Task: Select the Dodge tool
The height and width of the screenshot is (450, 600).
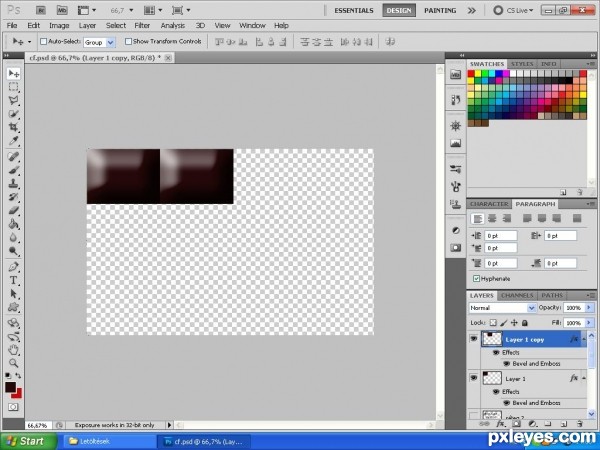Action: pos(13,251)
